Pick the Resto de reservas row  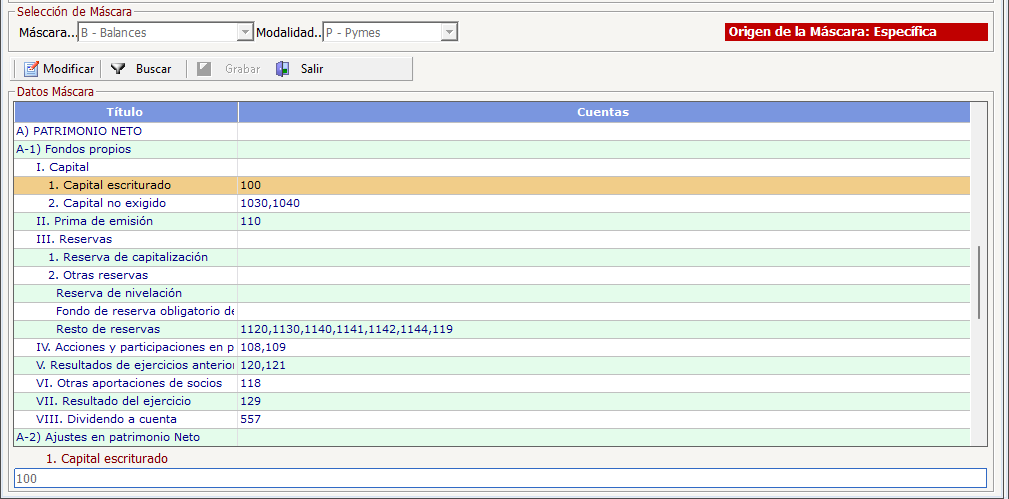pyautogui.click(x=492, y=330)
